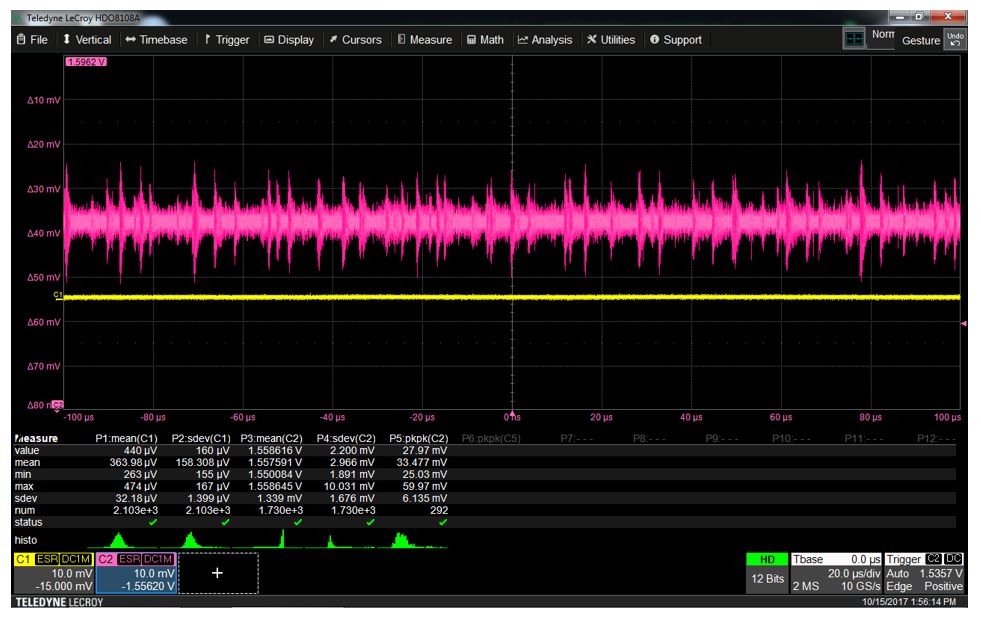Click the Tbase timebase descriptor box

835,571
